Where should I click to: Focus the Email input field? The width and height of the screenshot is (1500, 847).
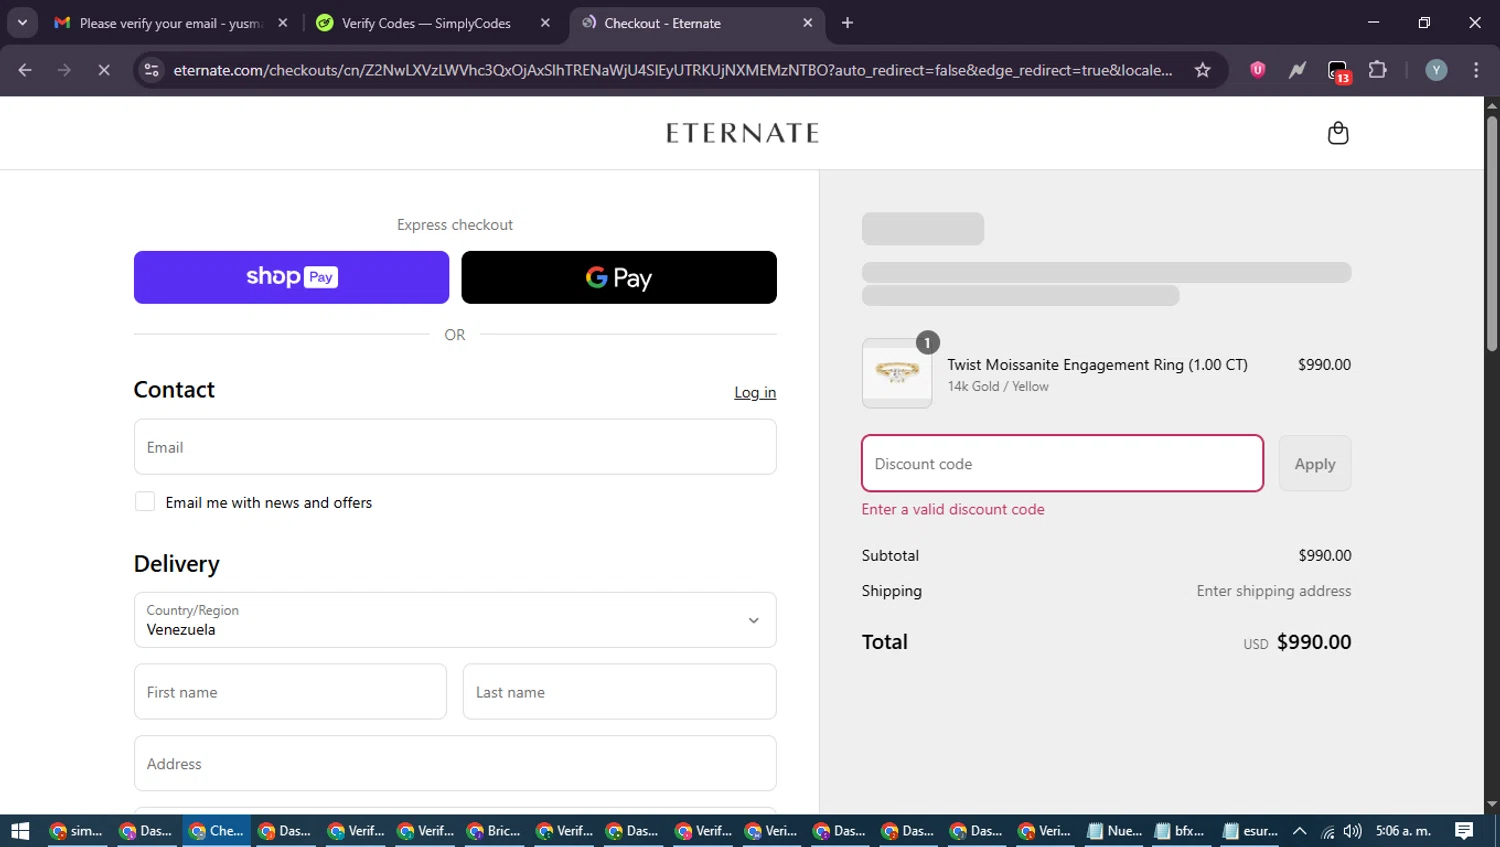tap(455, 447)
